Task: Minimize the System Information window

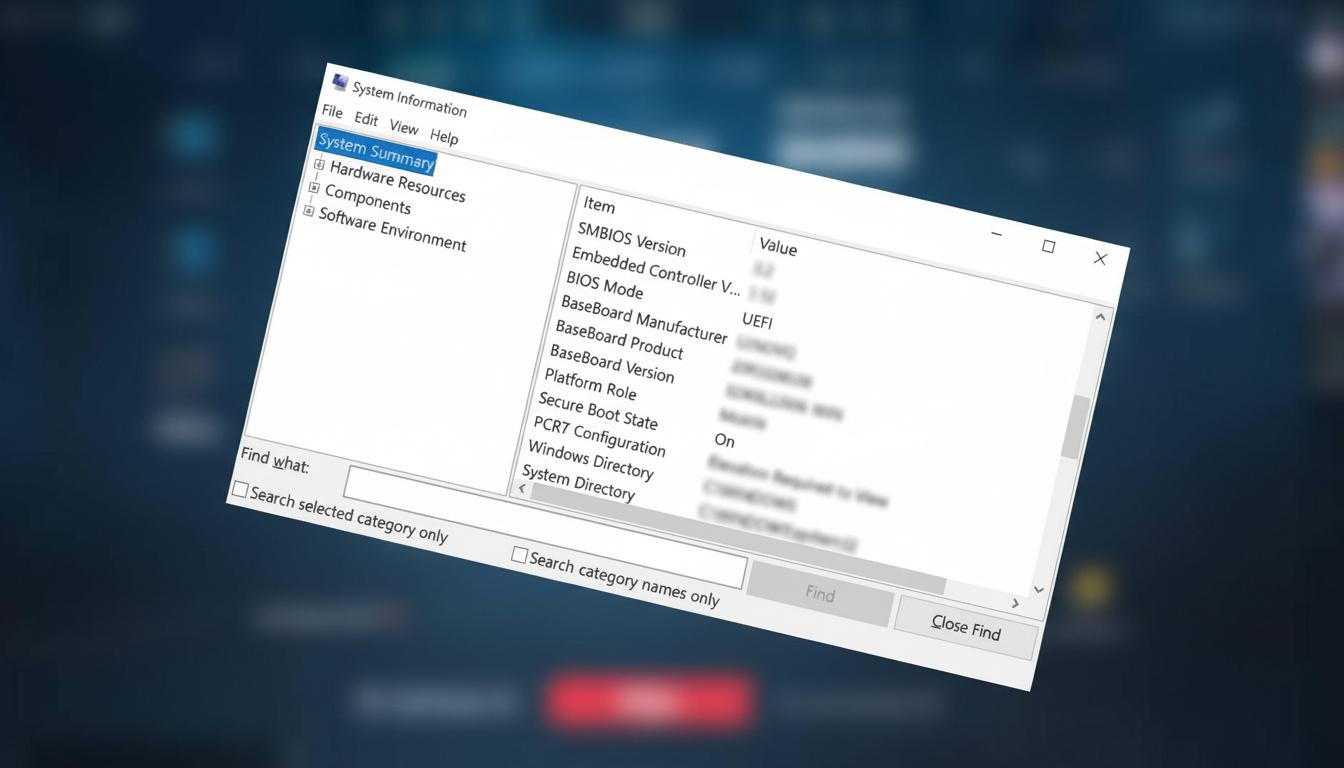Action: point(996,235)
